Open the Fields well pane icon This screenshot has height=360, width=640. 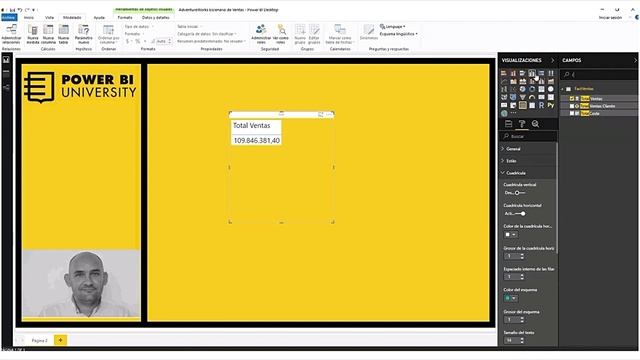pyautogui.click(x=509, y=124)
